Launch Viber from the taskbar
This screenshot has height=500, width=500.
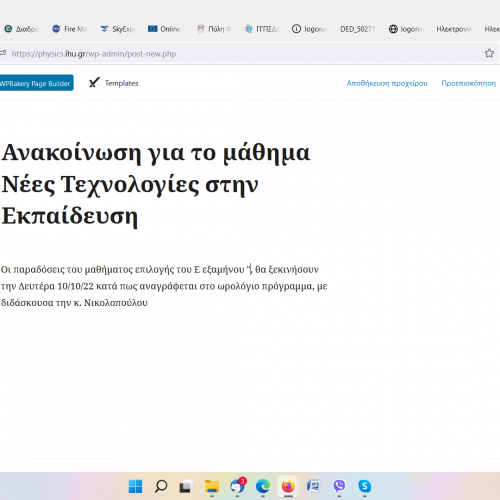coord(339,486)
